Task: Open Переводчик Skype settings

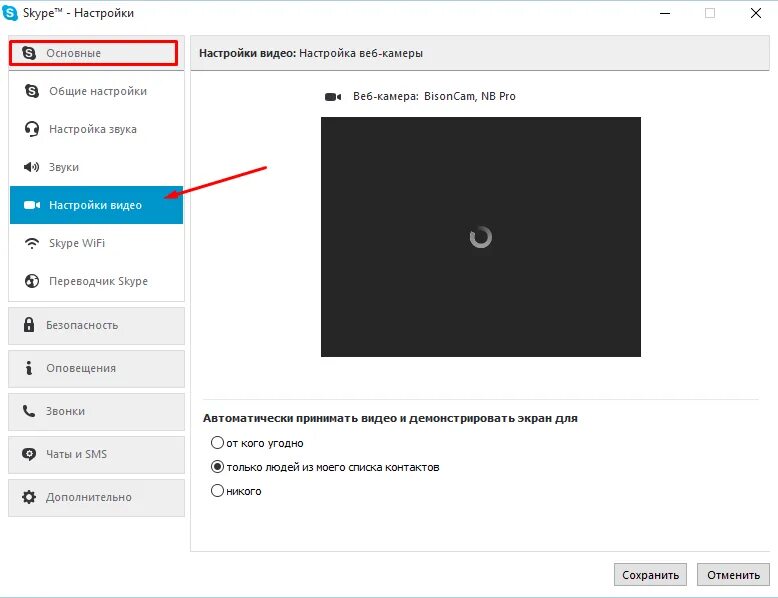Action: [97, 281]
